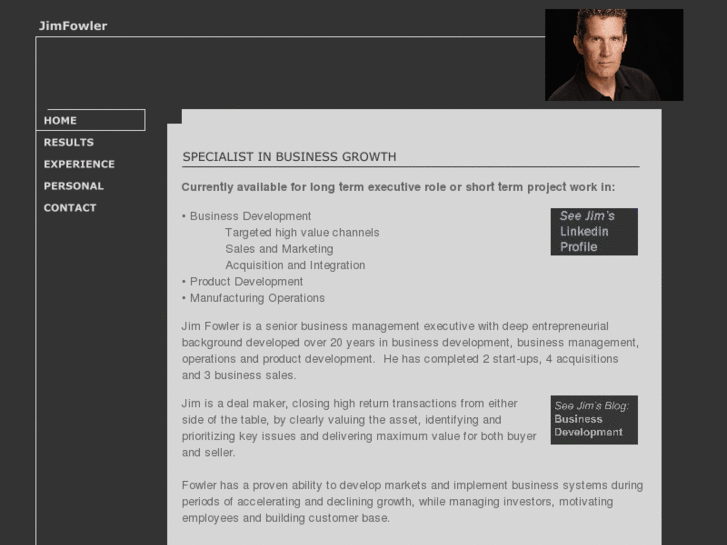727x545 pixels.
Task: Click the paragraph starting 'Jim Fowler is a senior'
Action: pos(410,350)
